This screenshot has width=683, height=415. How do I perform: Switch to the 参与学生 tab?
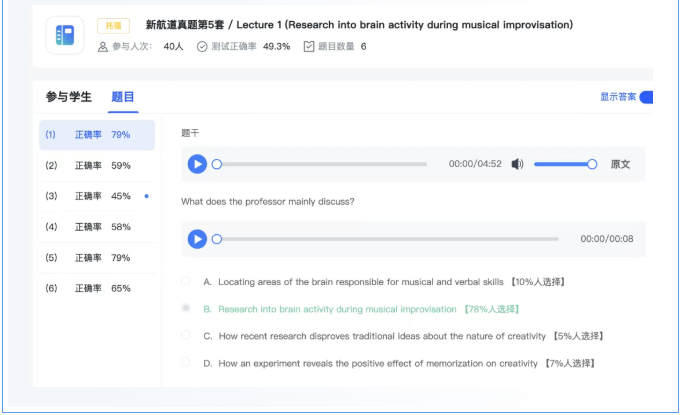click(68, 97)
